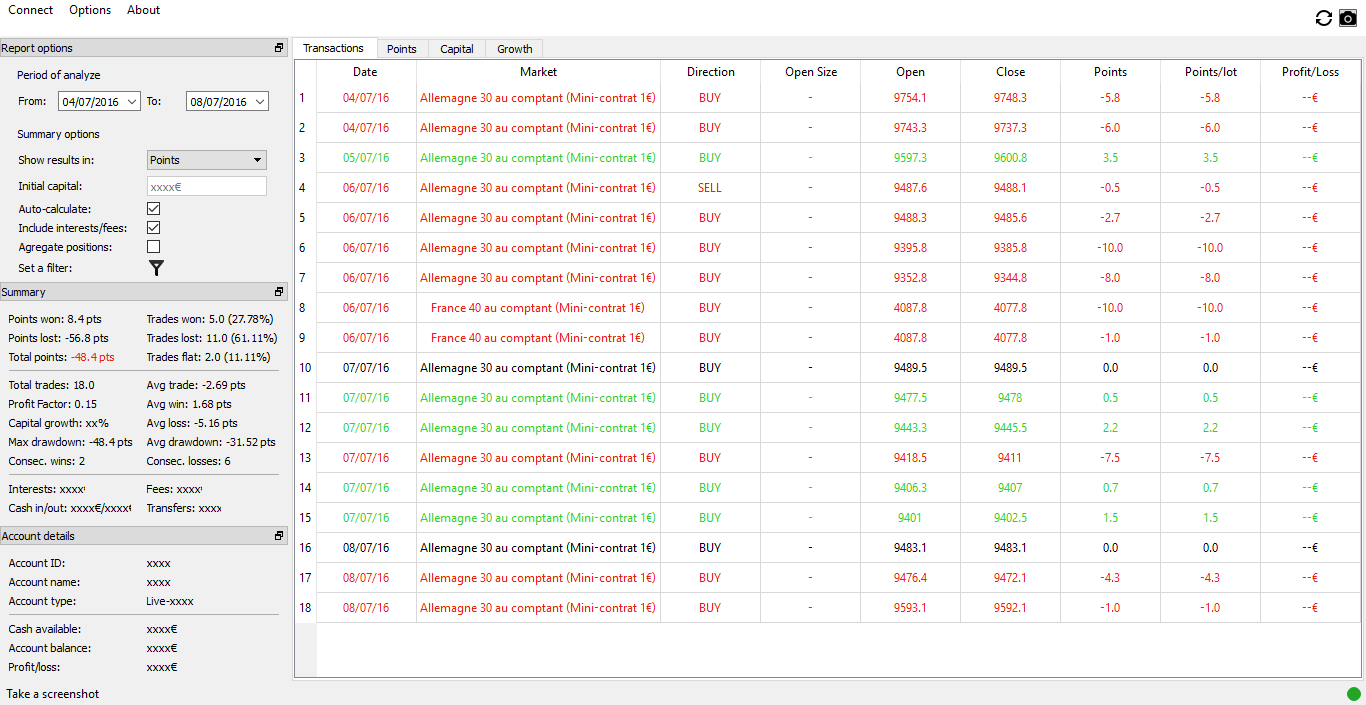The image size is (1366, 705).
Task: Click the 9489.5 open price in row 10
Action: pos(910,368)
